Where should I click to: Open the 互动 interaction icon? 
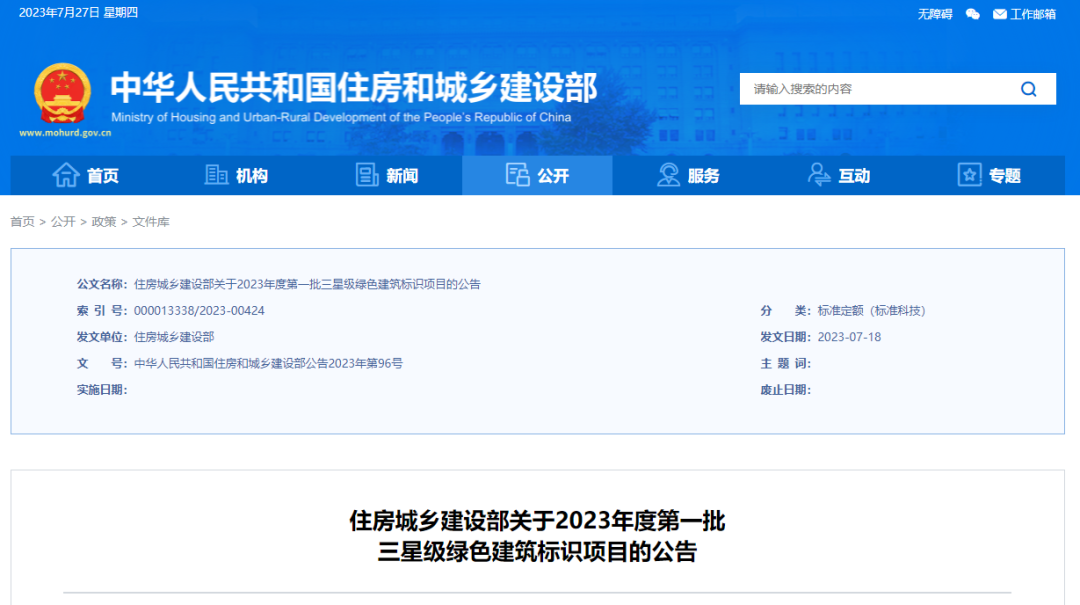click(817, 175)
